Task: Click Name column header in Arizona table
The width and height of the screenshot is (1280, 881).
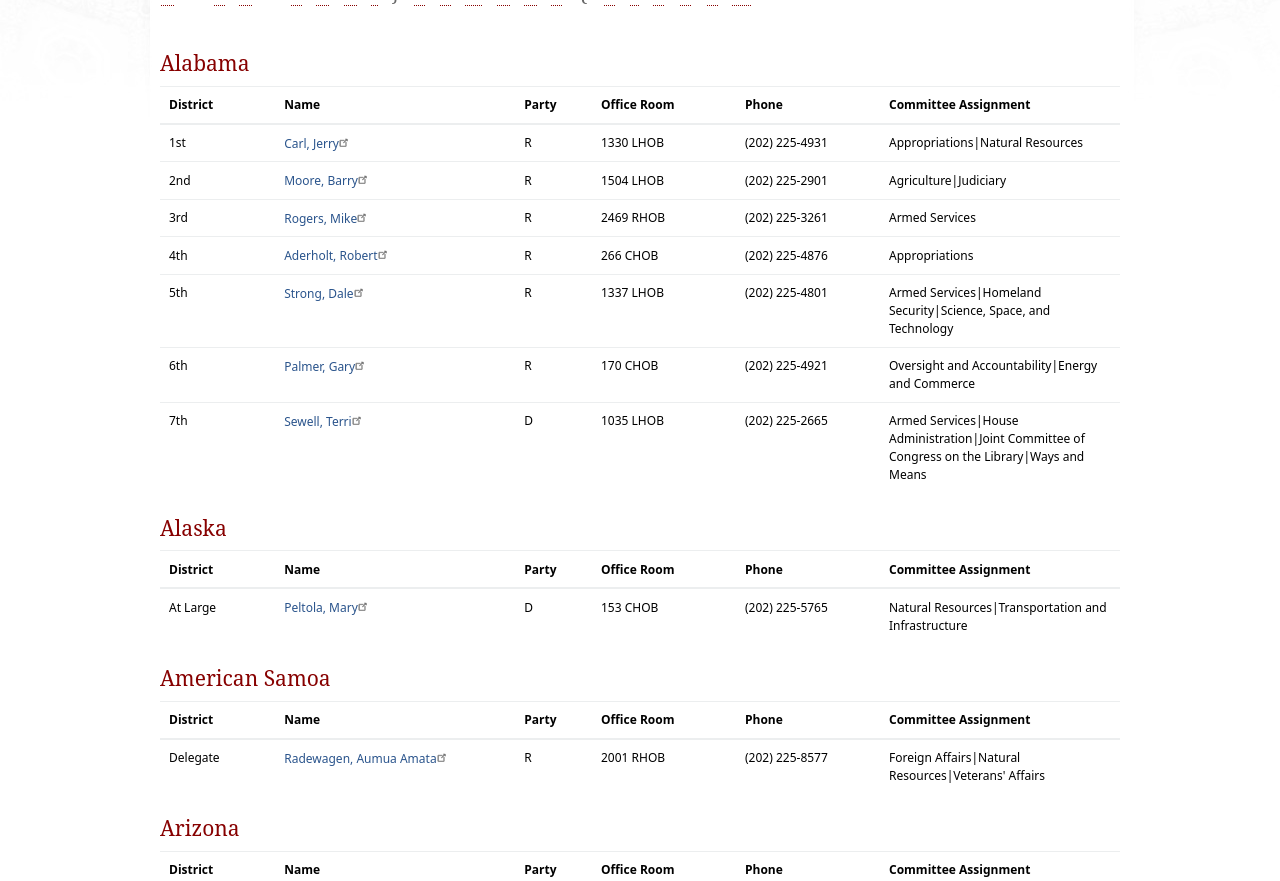Action: tap(302, 870)
